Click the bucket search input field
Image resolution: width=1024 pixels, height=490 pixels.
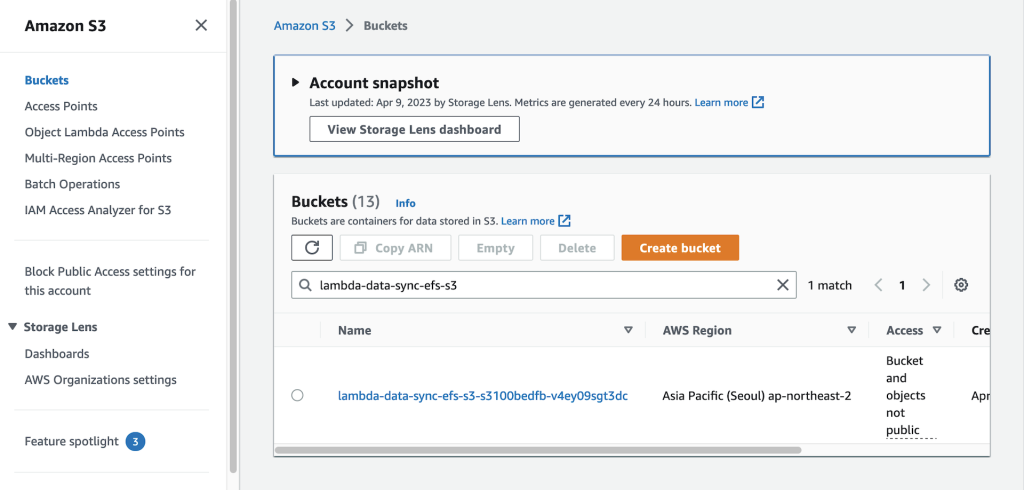[x=544, y=285]
